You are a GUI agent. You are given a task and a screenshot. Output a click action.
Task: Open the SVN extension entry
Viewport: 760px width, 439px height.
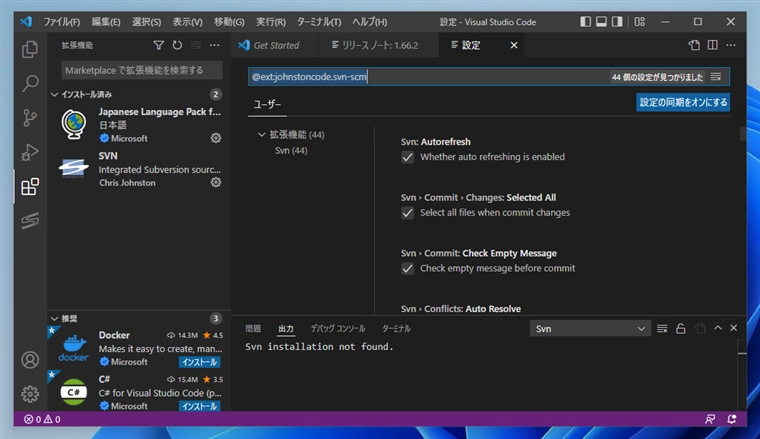[139, 169]
